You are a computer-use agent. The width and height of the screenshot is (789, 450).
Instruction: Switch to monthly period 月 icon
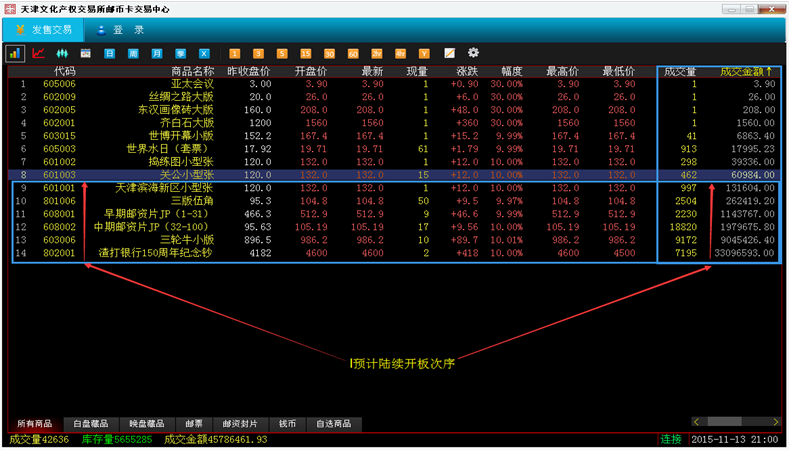pyautogui.click(x=157, y=53)
